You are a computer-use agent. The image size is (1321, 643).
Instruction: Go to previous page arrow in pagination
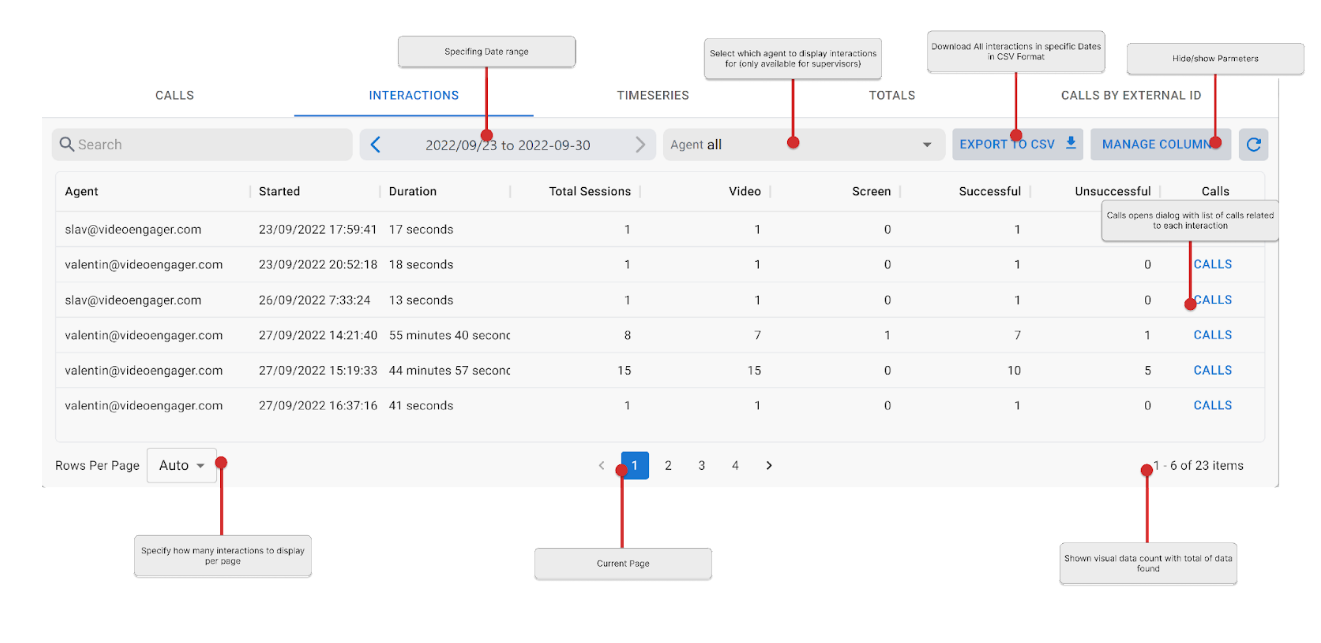[x=601, y=466]
